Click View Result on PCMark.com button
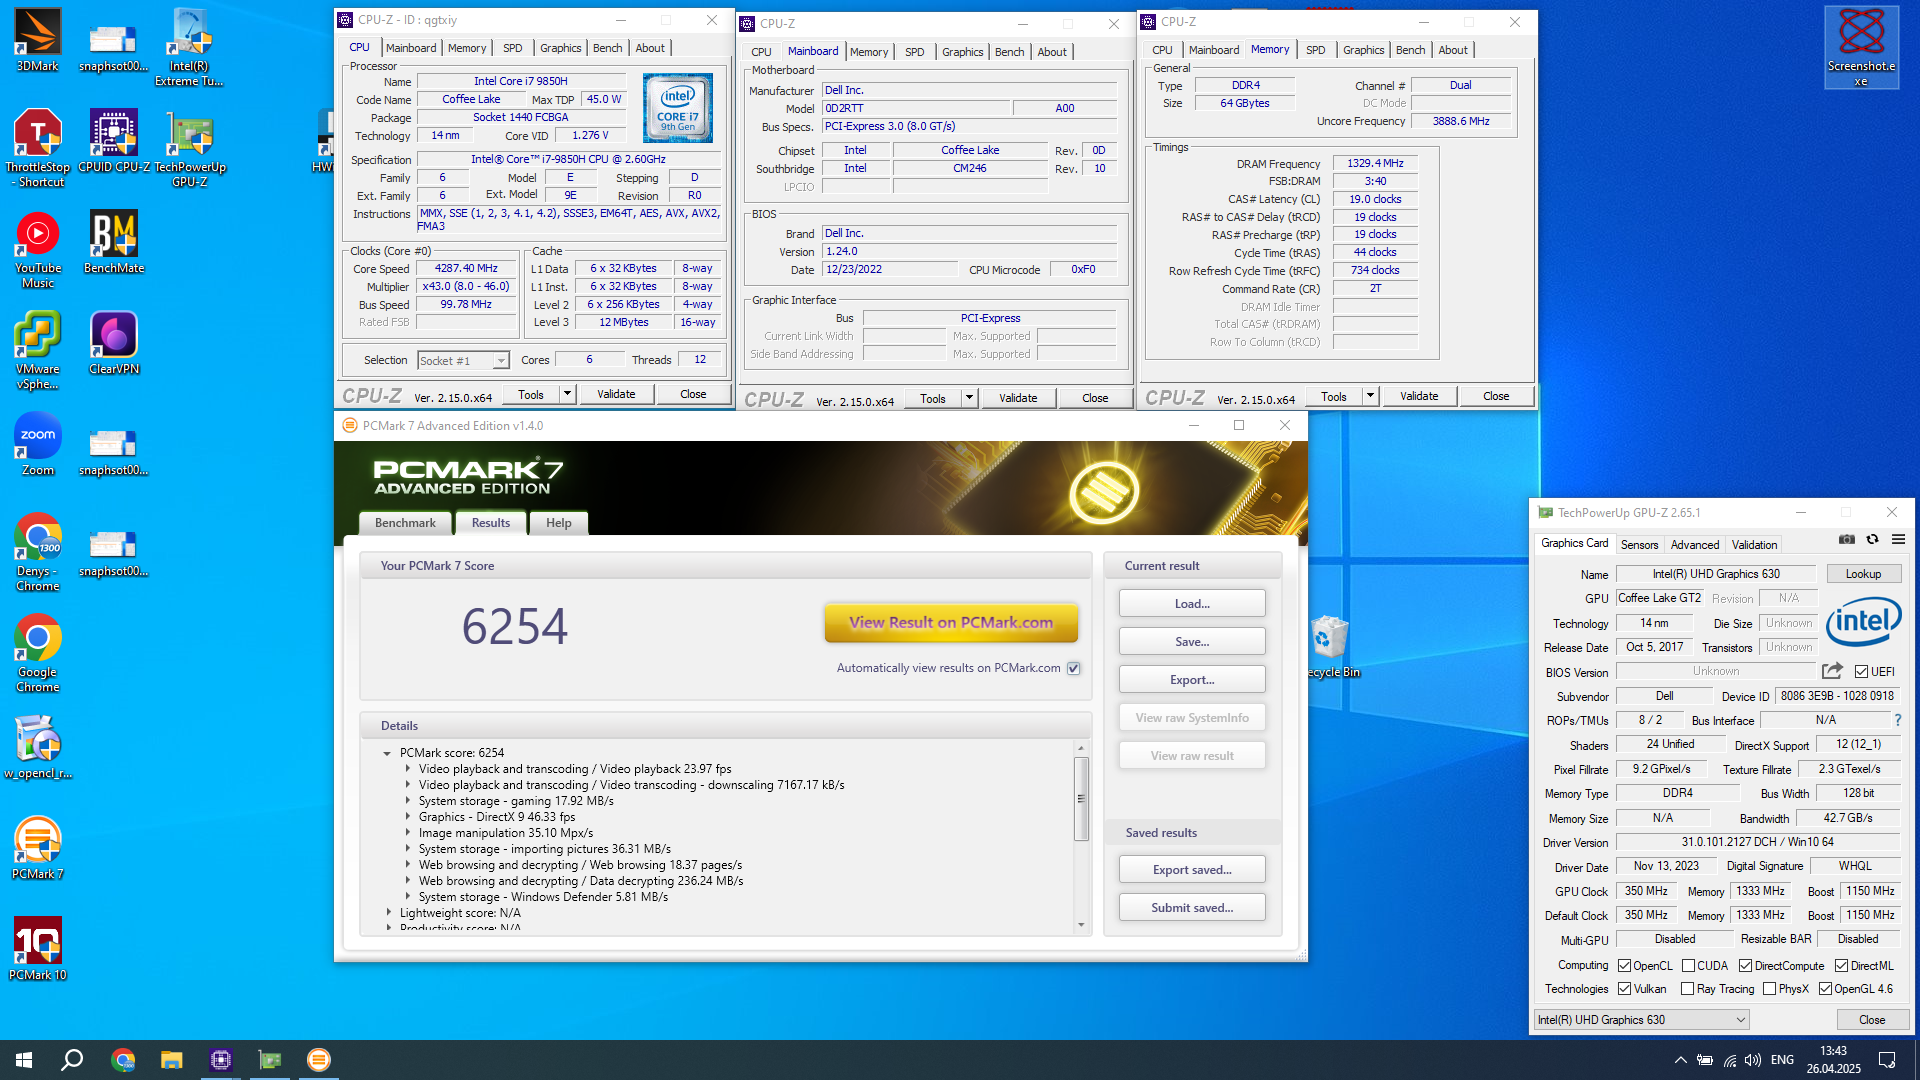This screenshot has height=1080, width=1920. [951, 622]
